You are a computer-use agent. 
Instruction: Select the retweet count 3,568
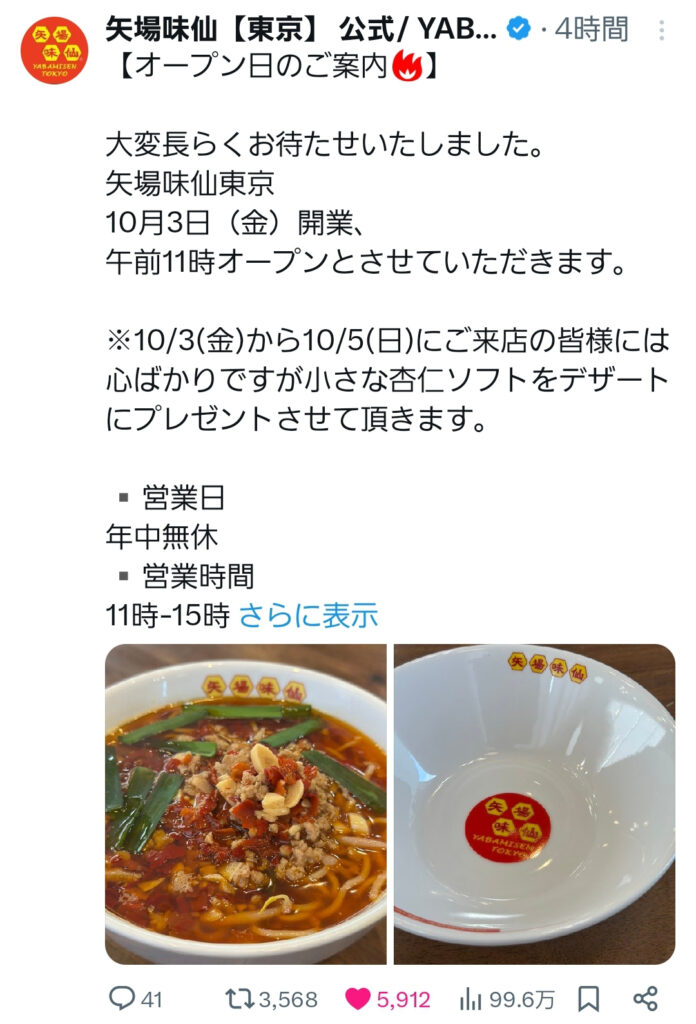point(288,999)
